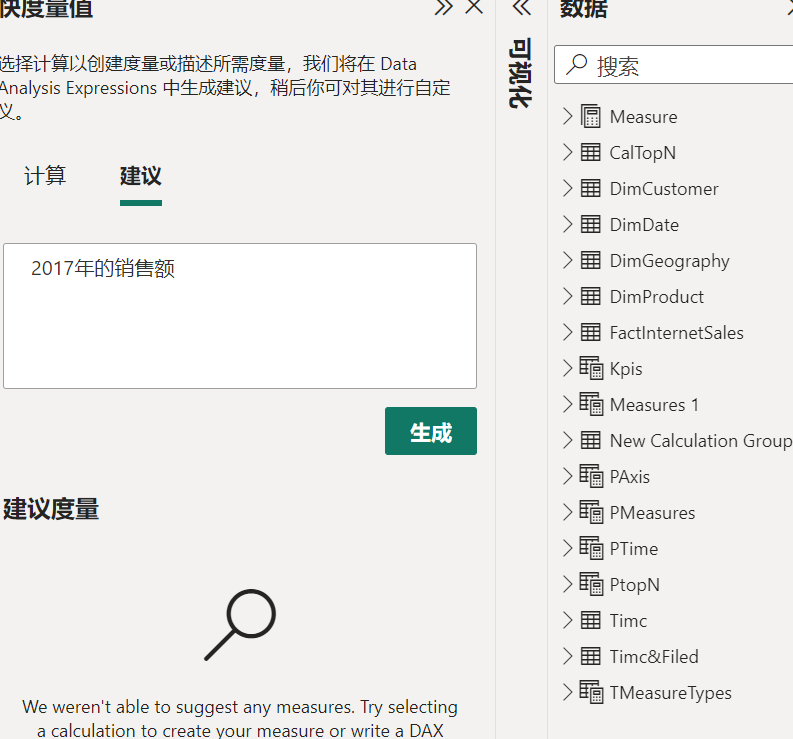Click the TMeasureTypes calculated table icon
This screenshot has width=793, height=739.
[591, 692]
